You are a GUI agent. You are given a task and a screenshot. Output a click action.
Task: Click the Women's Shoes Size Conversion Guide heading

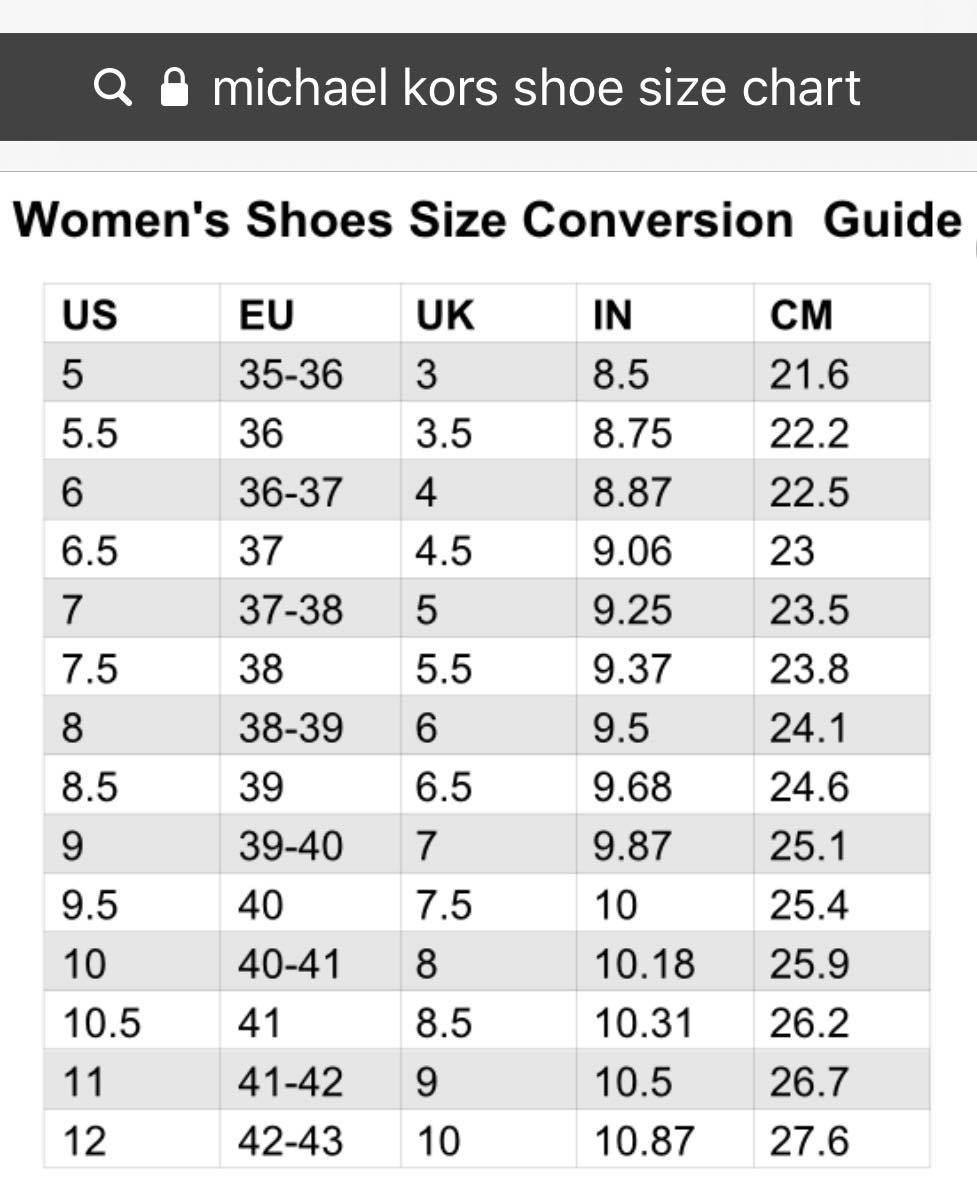tap(488, 220)
